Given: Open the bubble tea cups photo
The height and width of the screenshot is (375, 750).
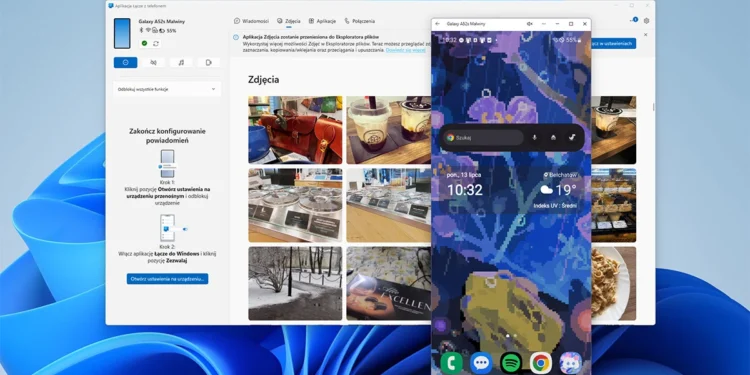Looking at the screenshot, I should pyautogui.click(x=389, y=130).
